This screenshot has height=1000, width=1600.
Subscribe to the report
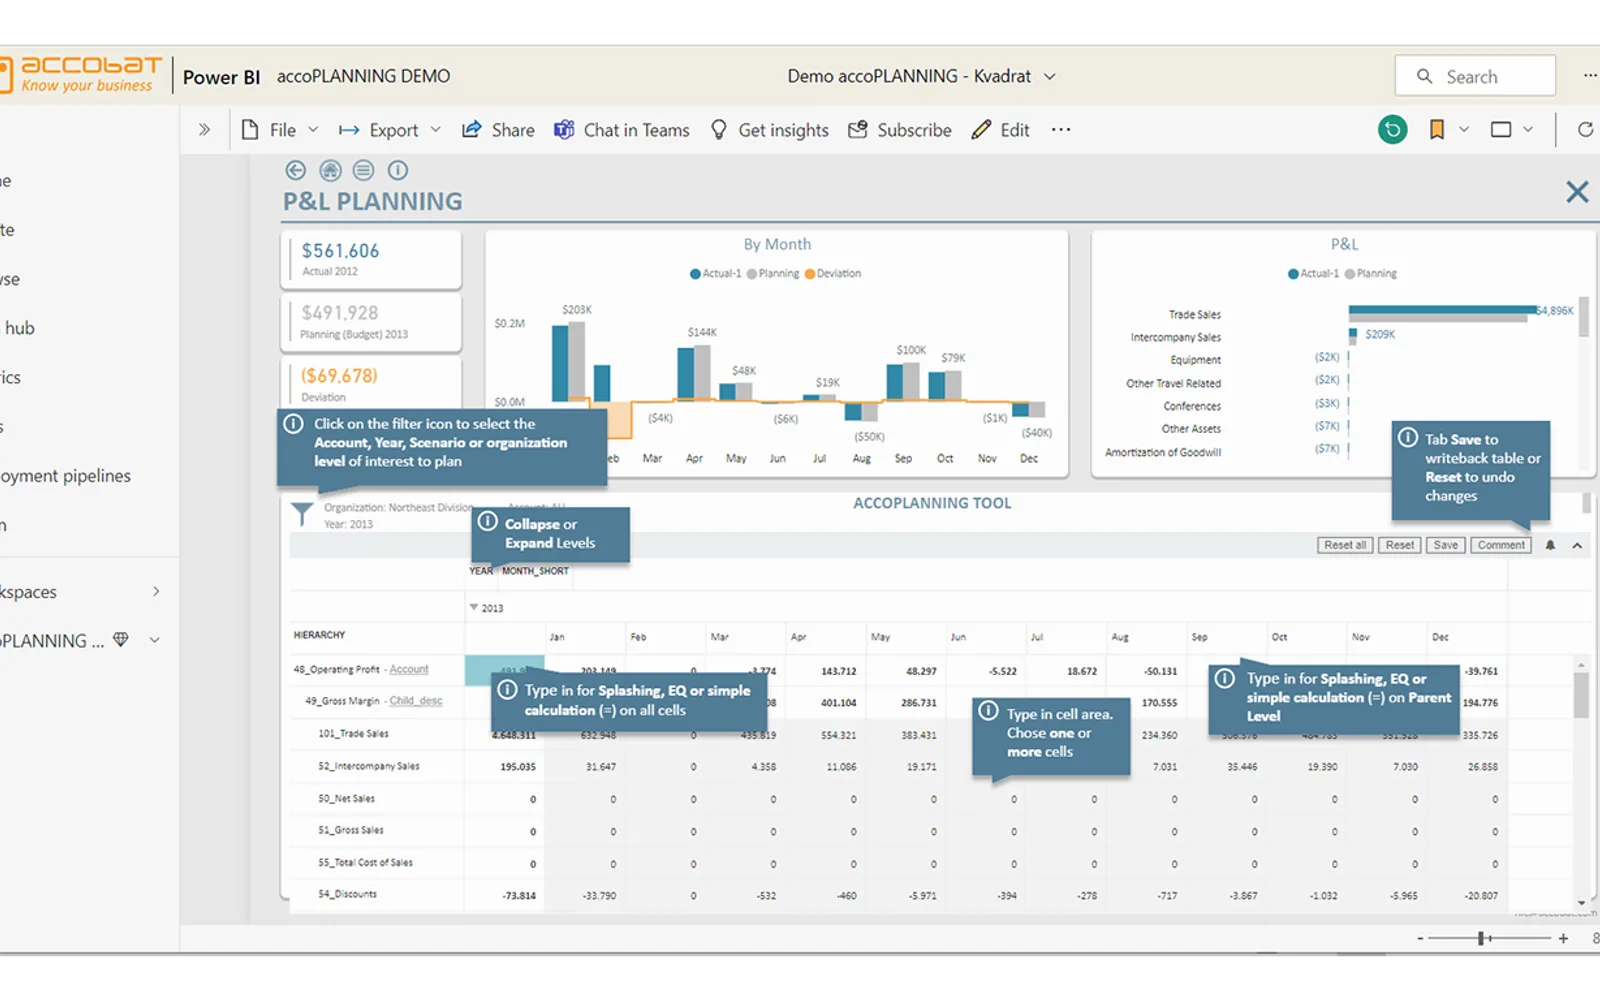pyautogui.click(x=900, y=130)
